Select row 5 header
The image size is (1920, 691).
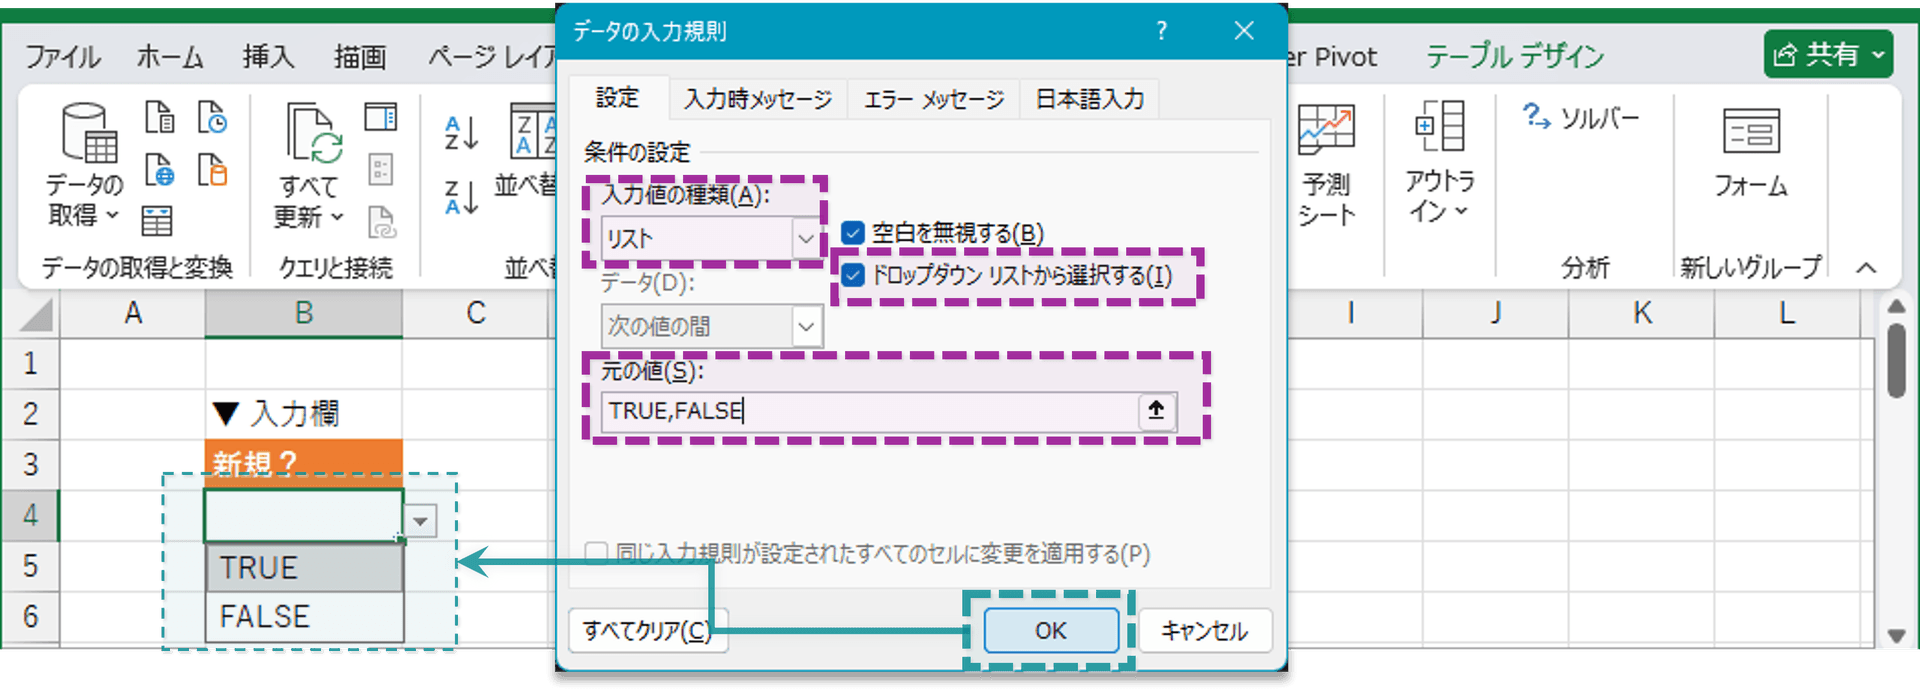(x=31, y=566)
